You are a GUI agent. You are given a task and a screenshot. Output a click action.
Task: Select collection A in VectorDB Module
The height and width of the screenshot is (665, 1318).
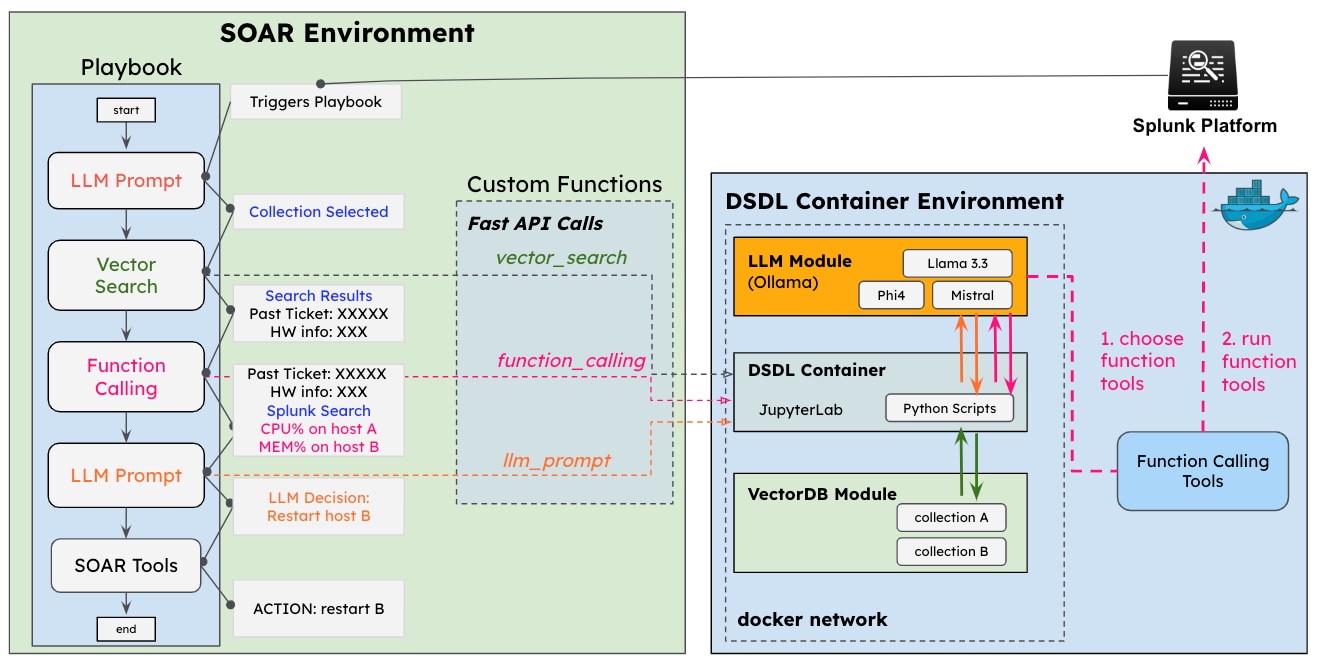951,517
